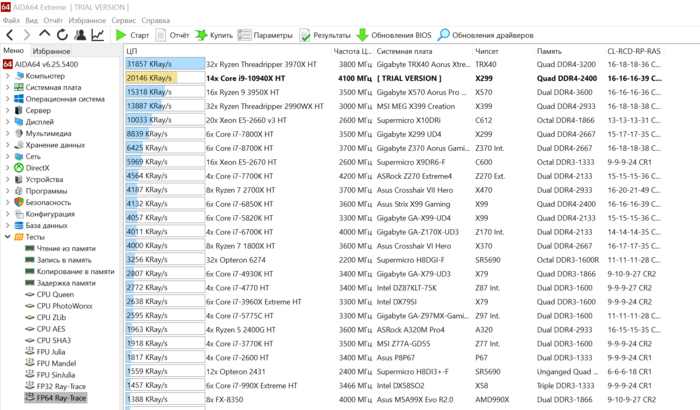This screenshot has width=700, height=410.
Task: Select the FP32 Ray-Trace benchmark icon
Action: click(x=29, y=386)
